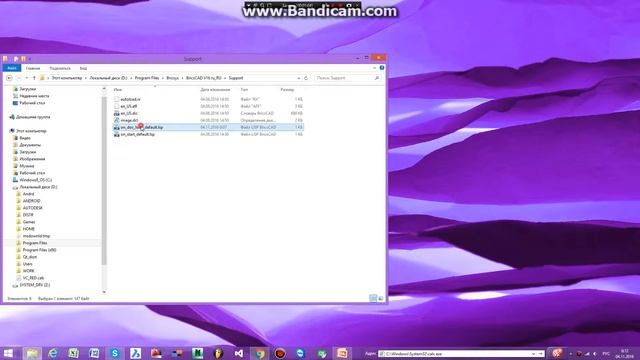Switch to details view layout icon

373,298
